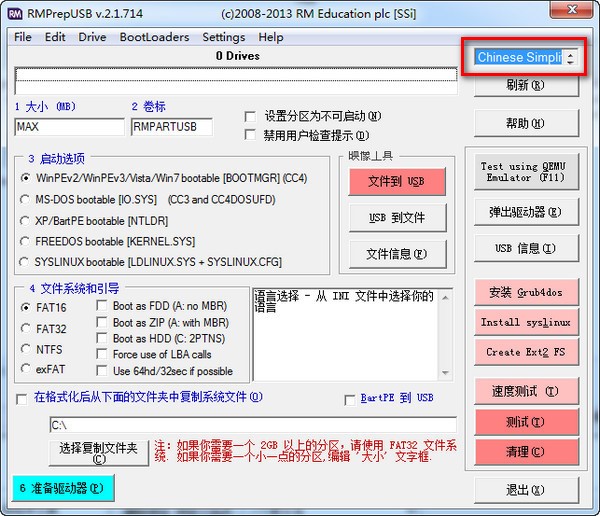Screen dimensions: 600x516
Task: Click the 退出 (X) exit button
Action: coord(526,490)
